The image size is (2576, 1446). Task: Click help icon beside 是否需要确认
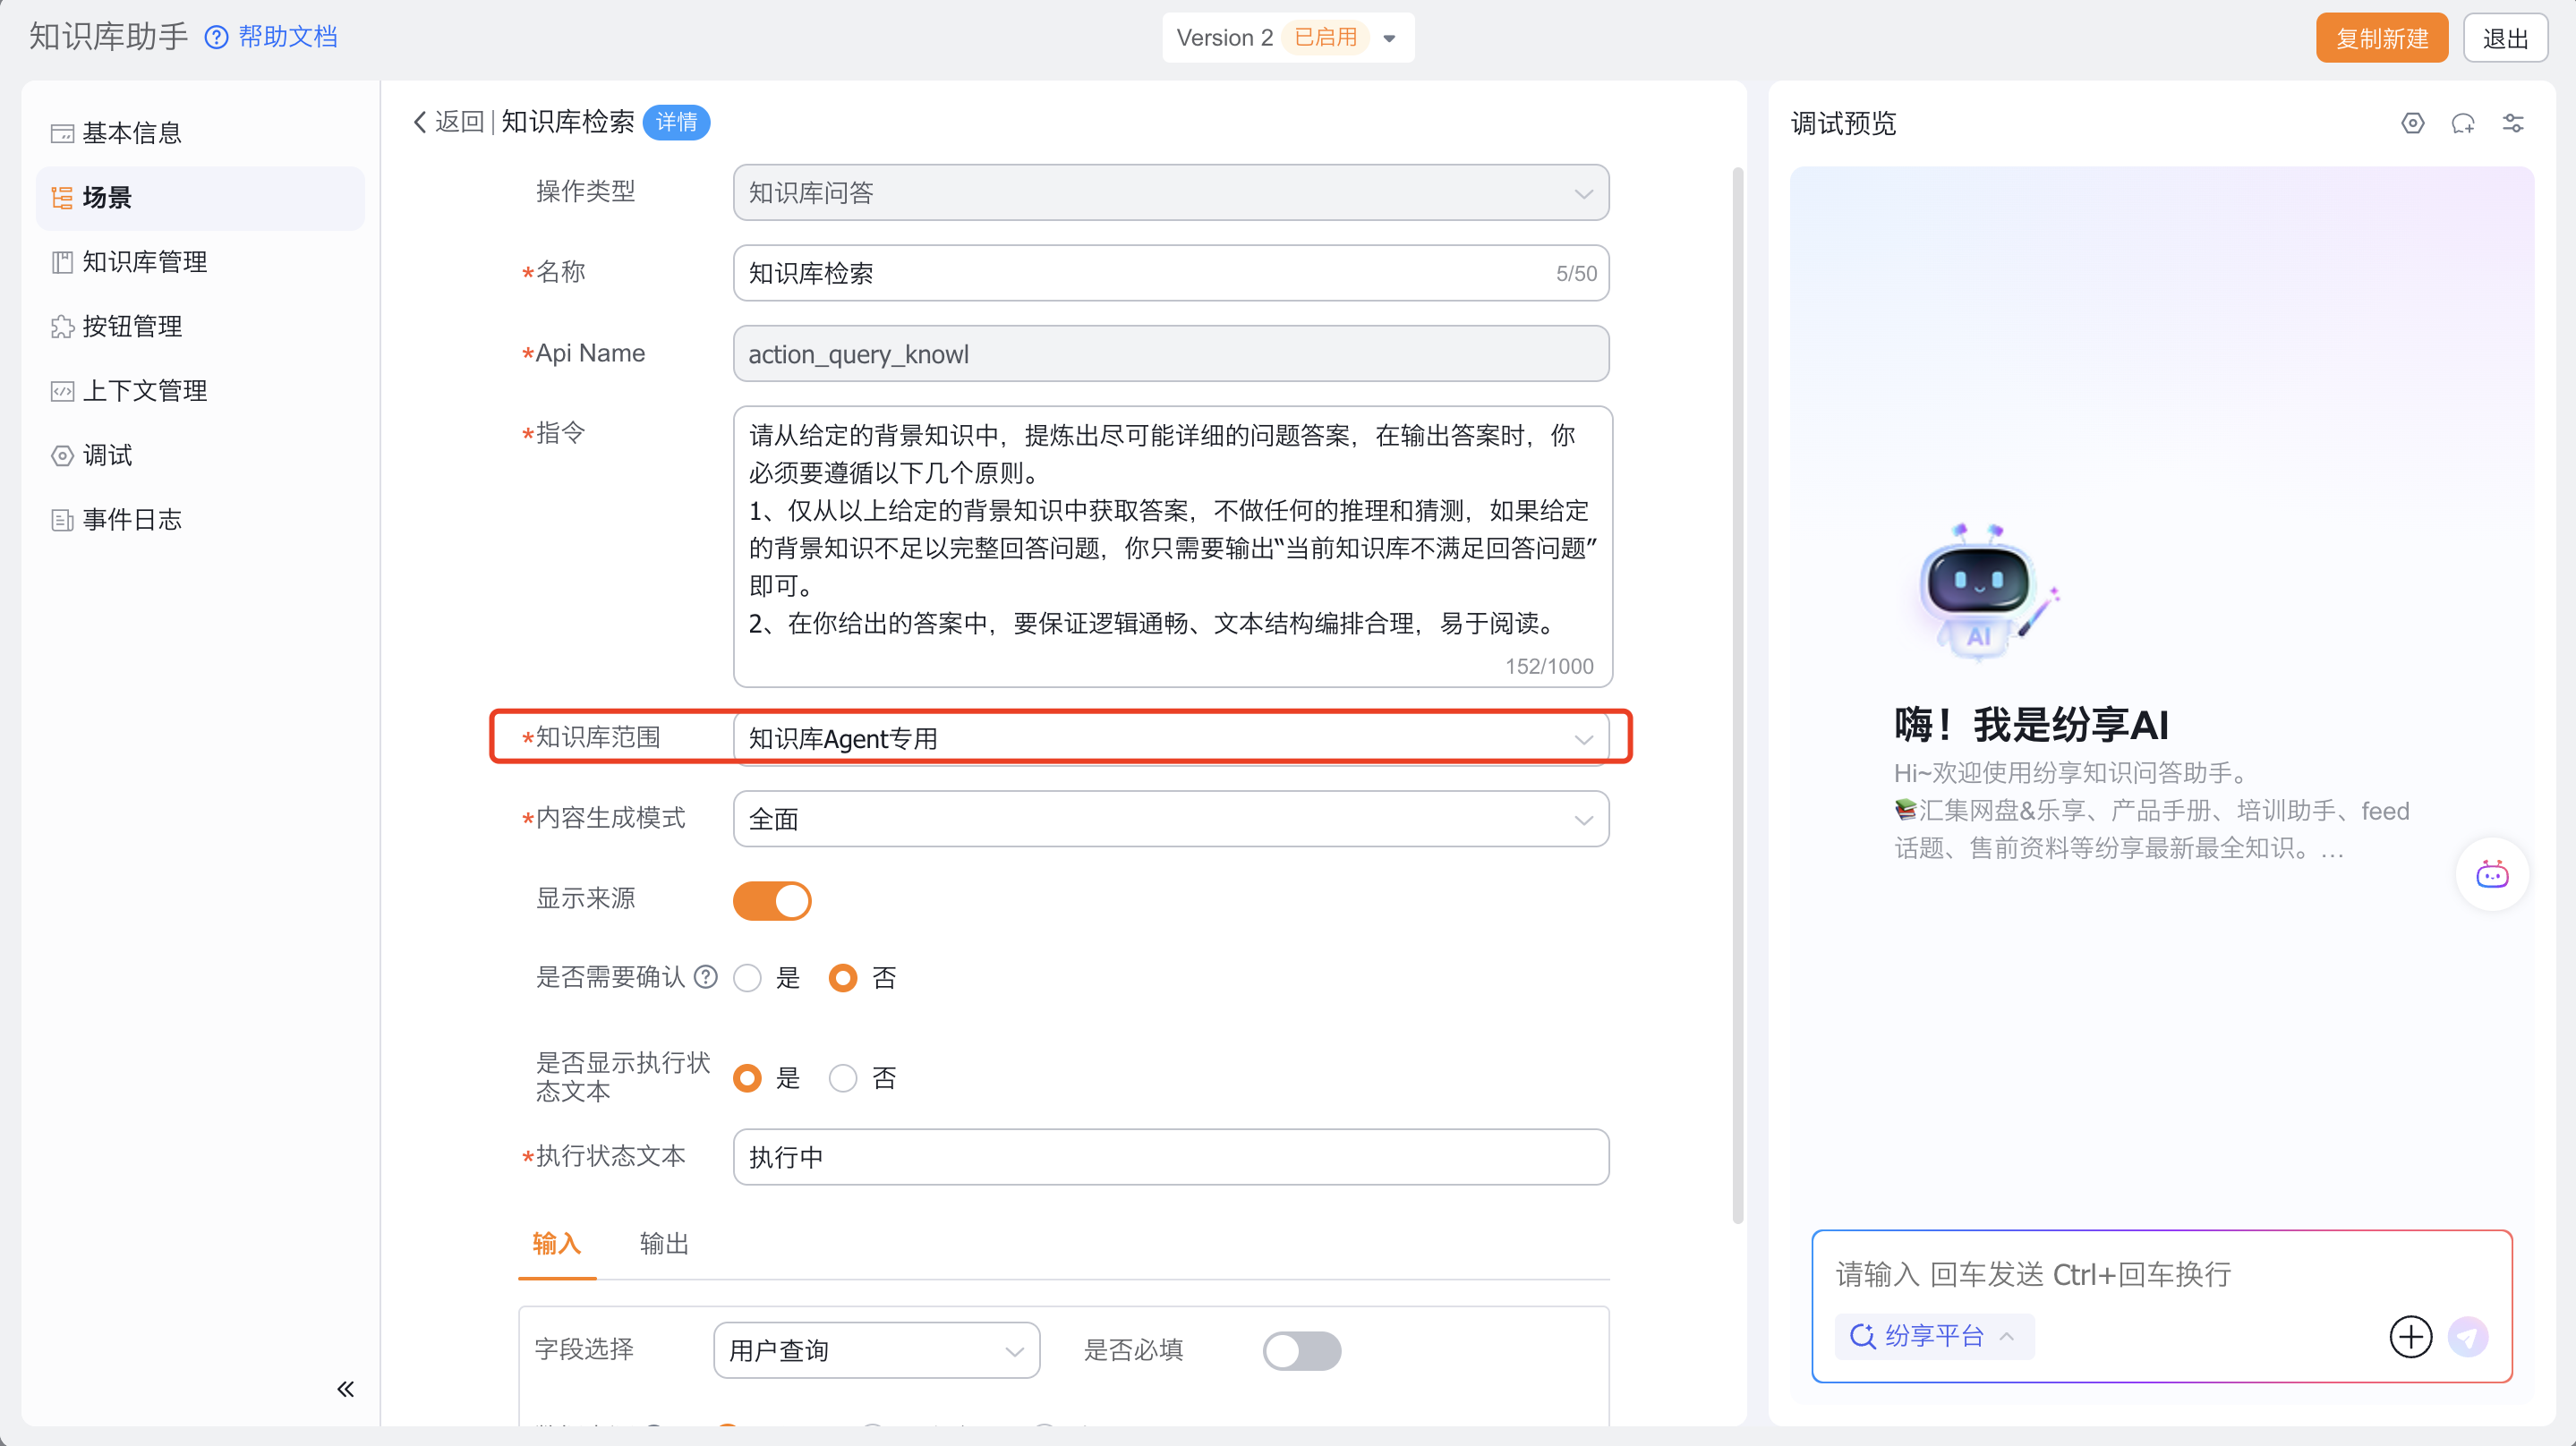[706, 976]
